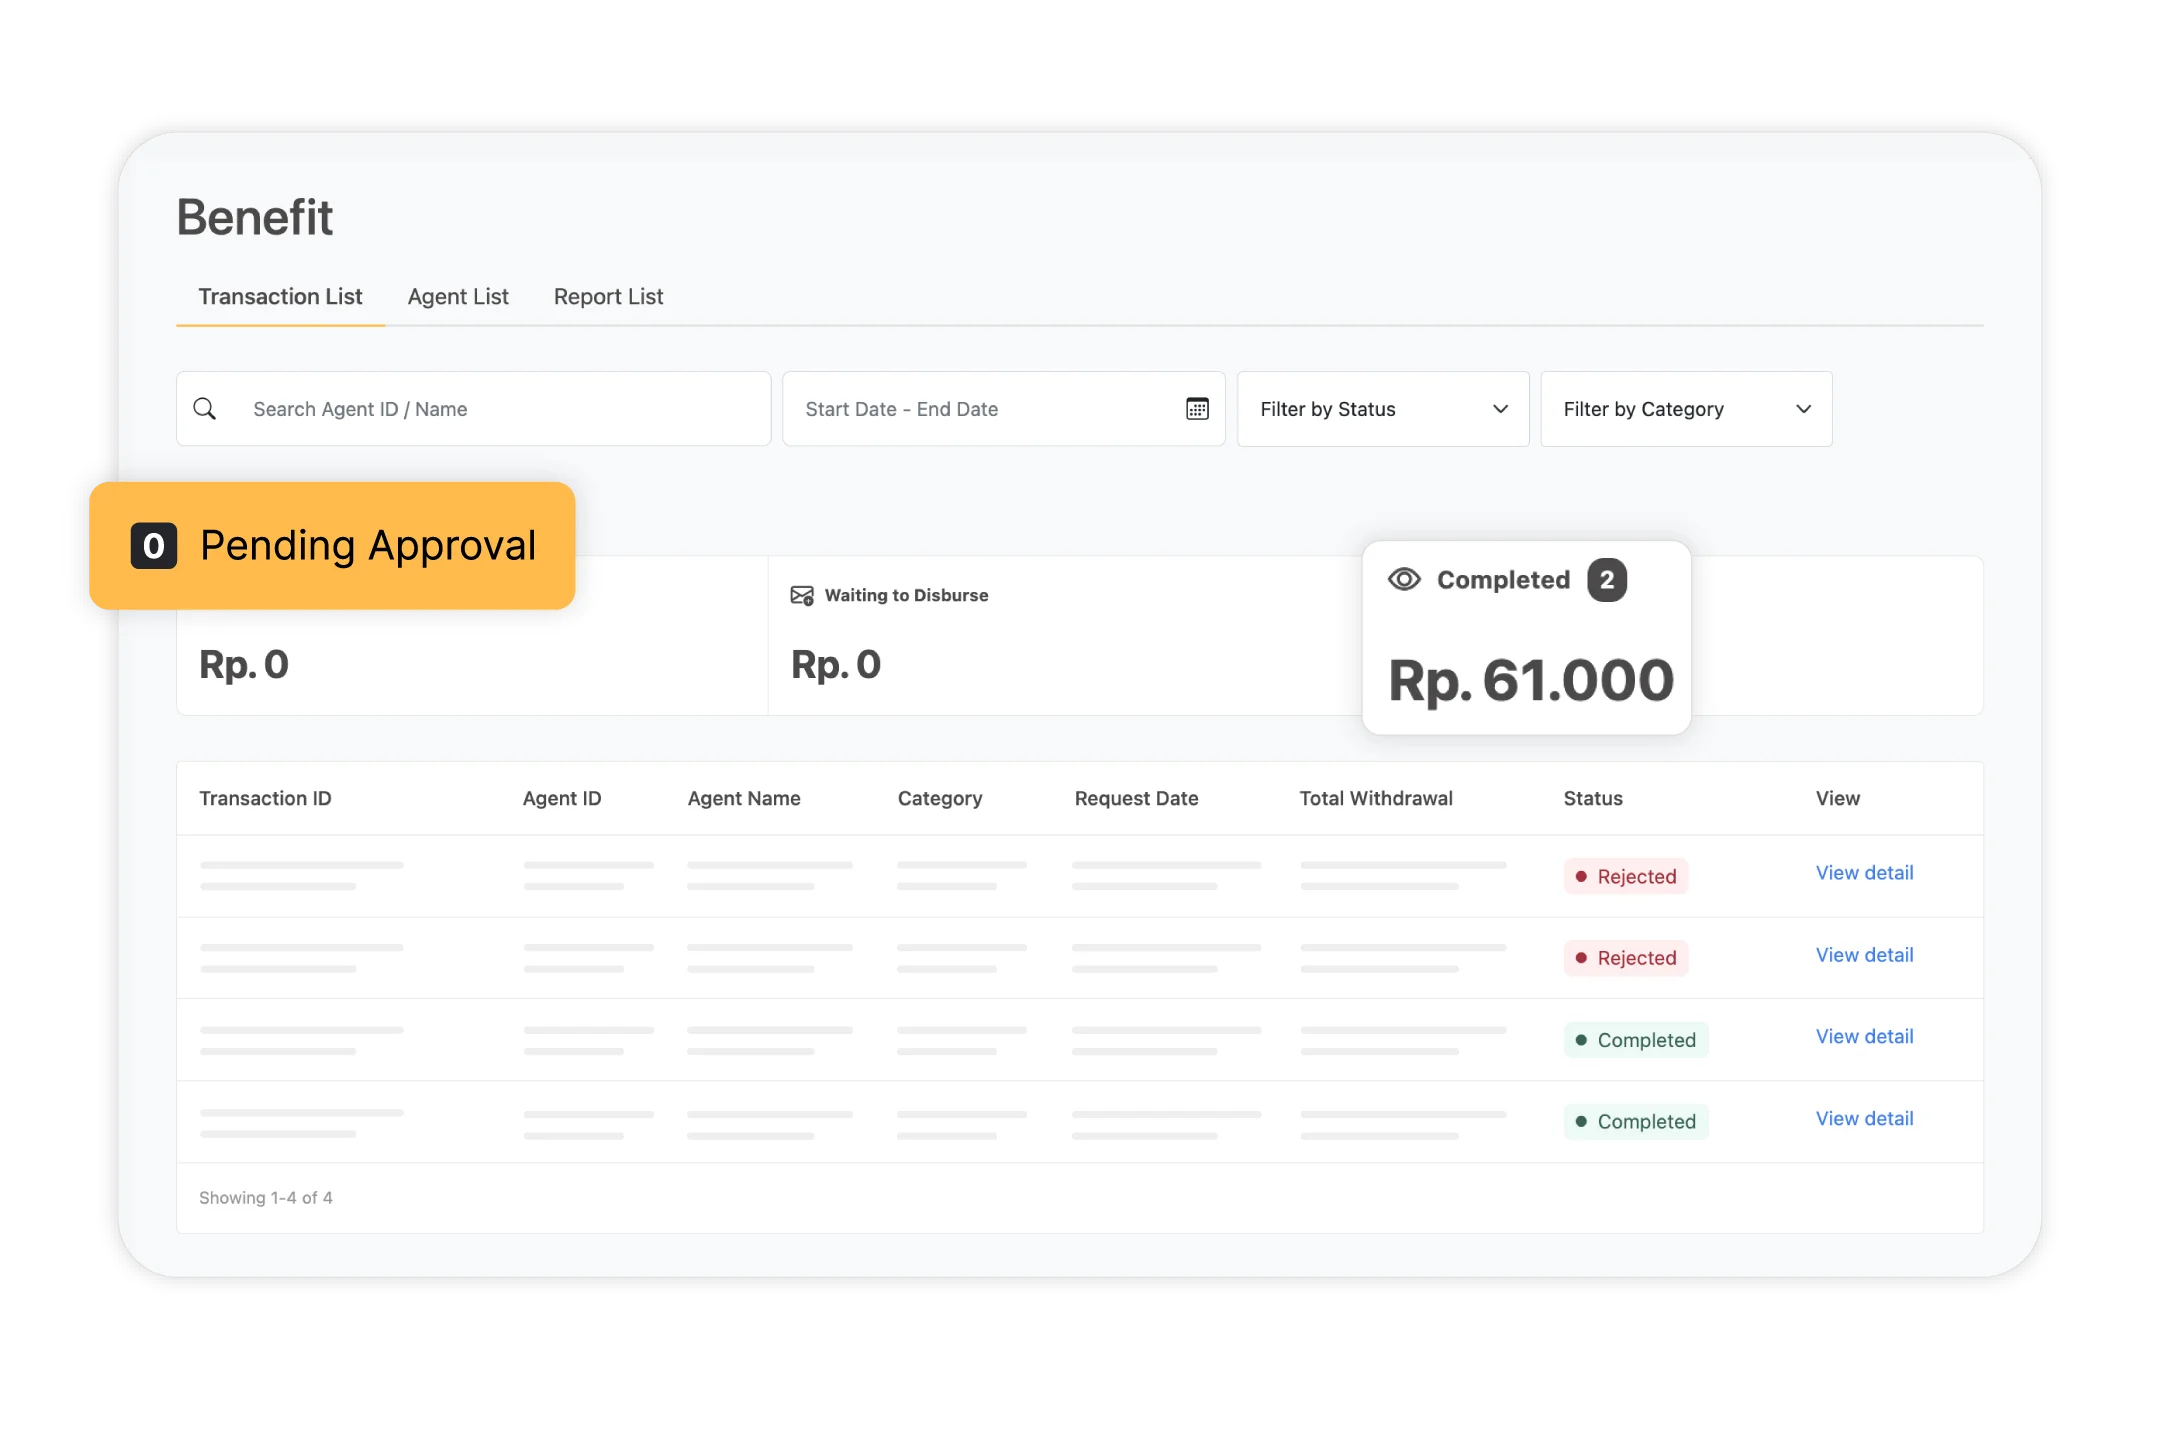Open View detail for first Rejected row
The image size is (2159, 1438).
[1864, 873]
